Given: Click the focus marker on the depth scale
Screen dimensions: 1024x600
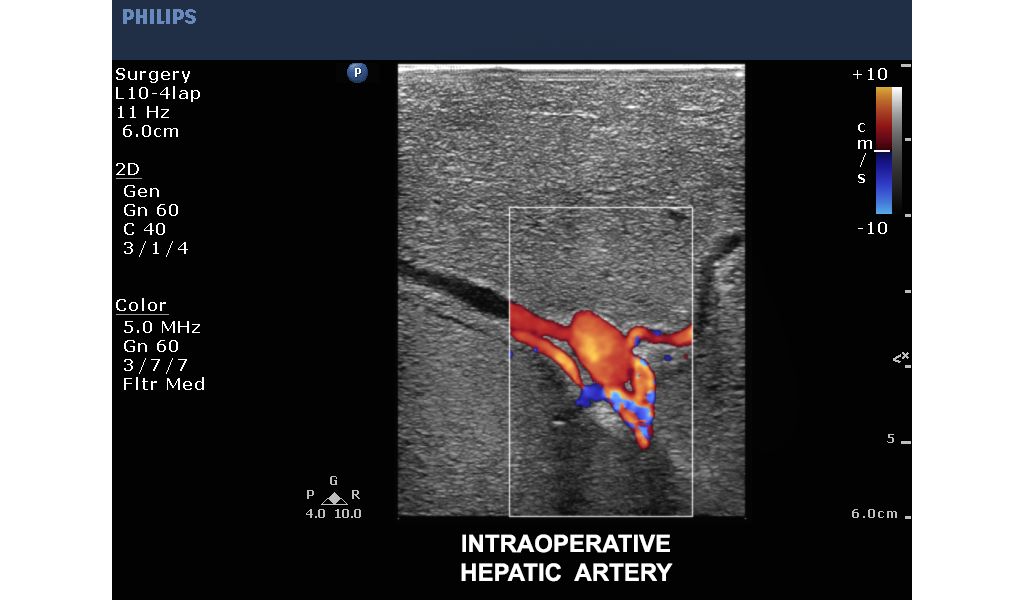Looking at the screenshot, I should pos(901,357).
